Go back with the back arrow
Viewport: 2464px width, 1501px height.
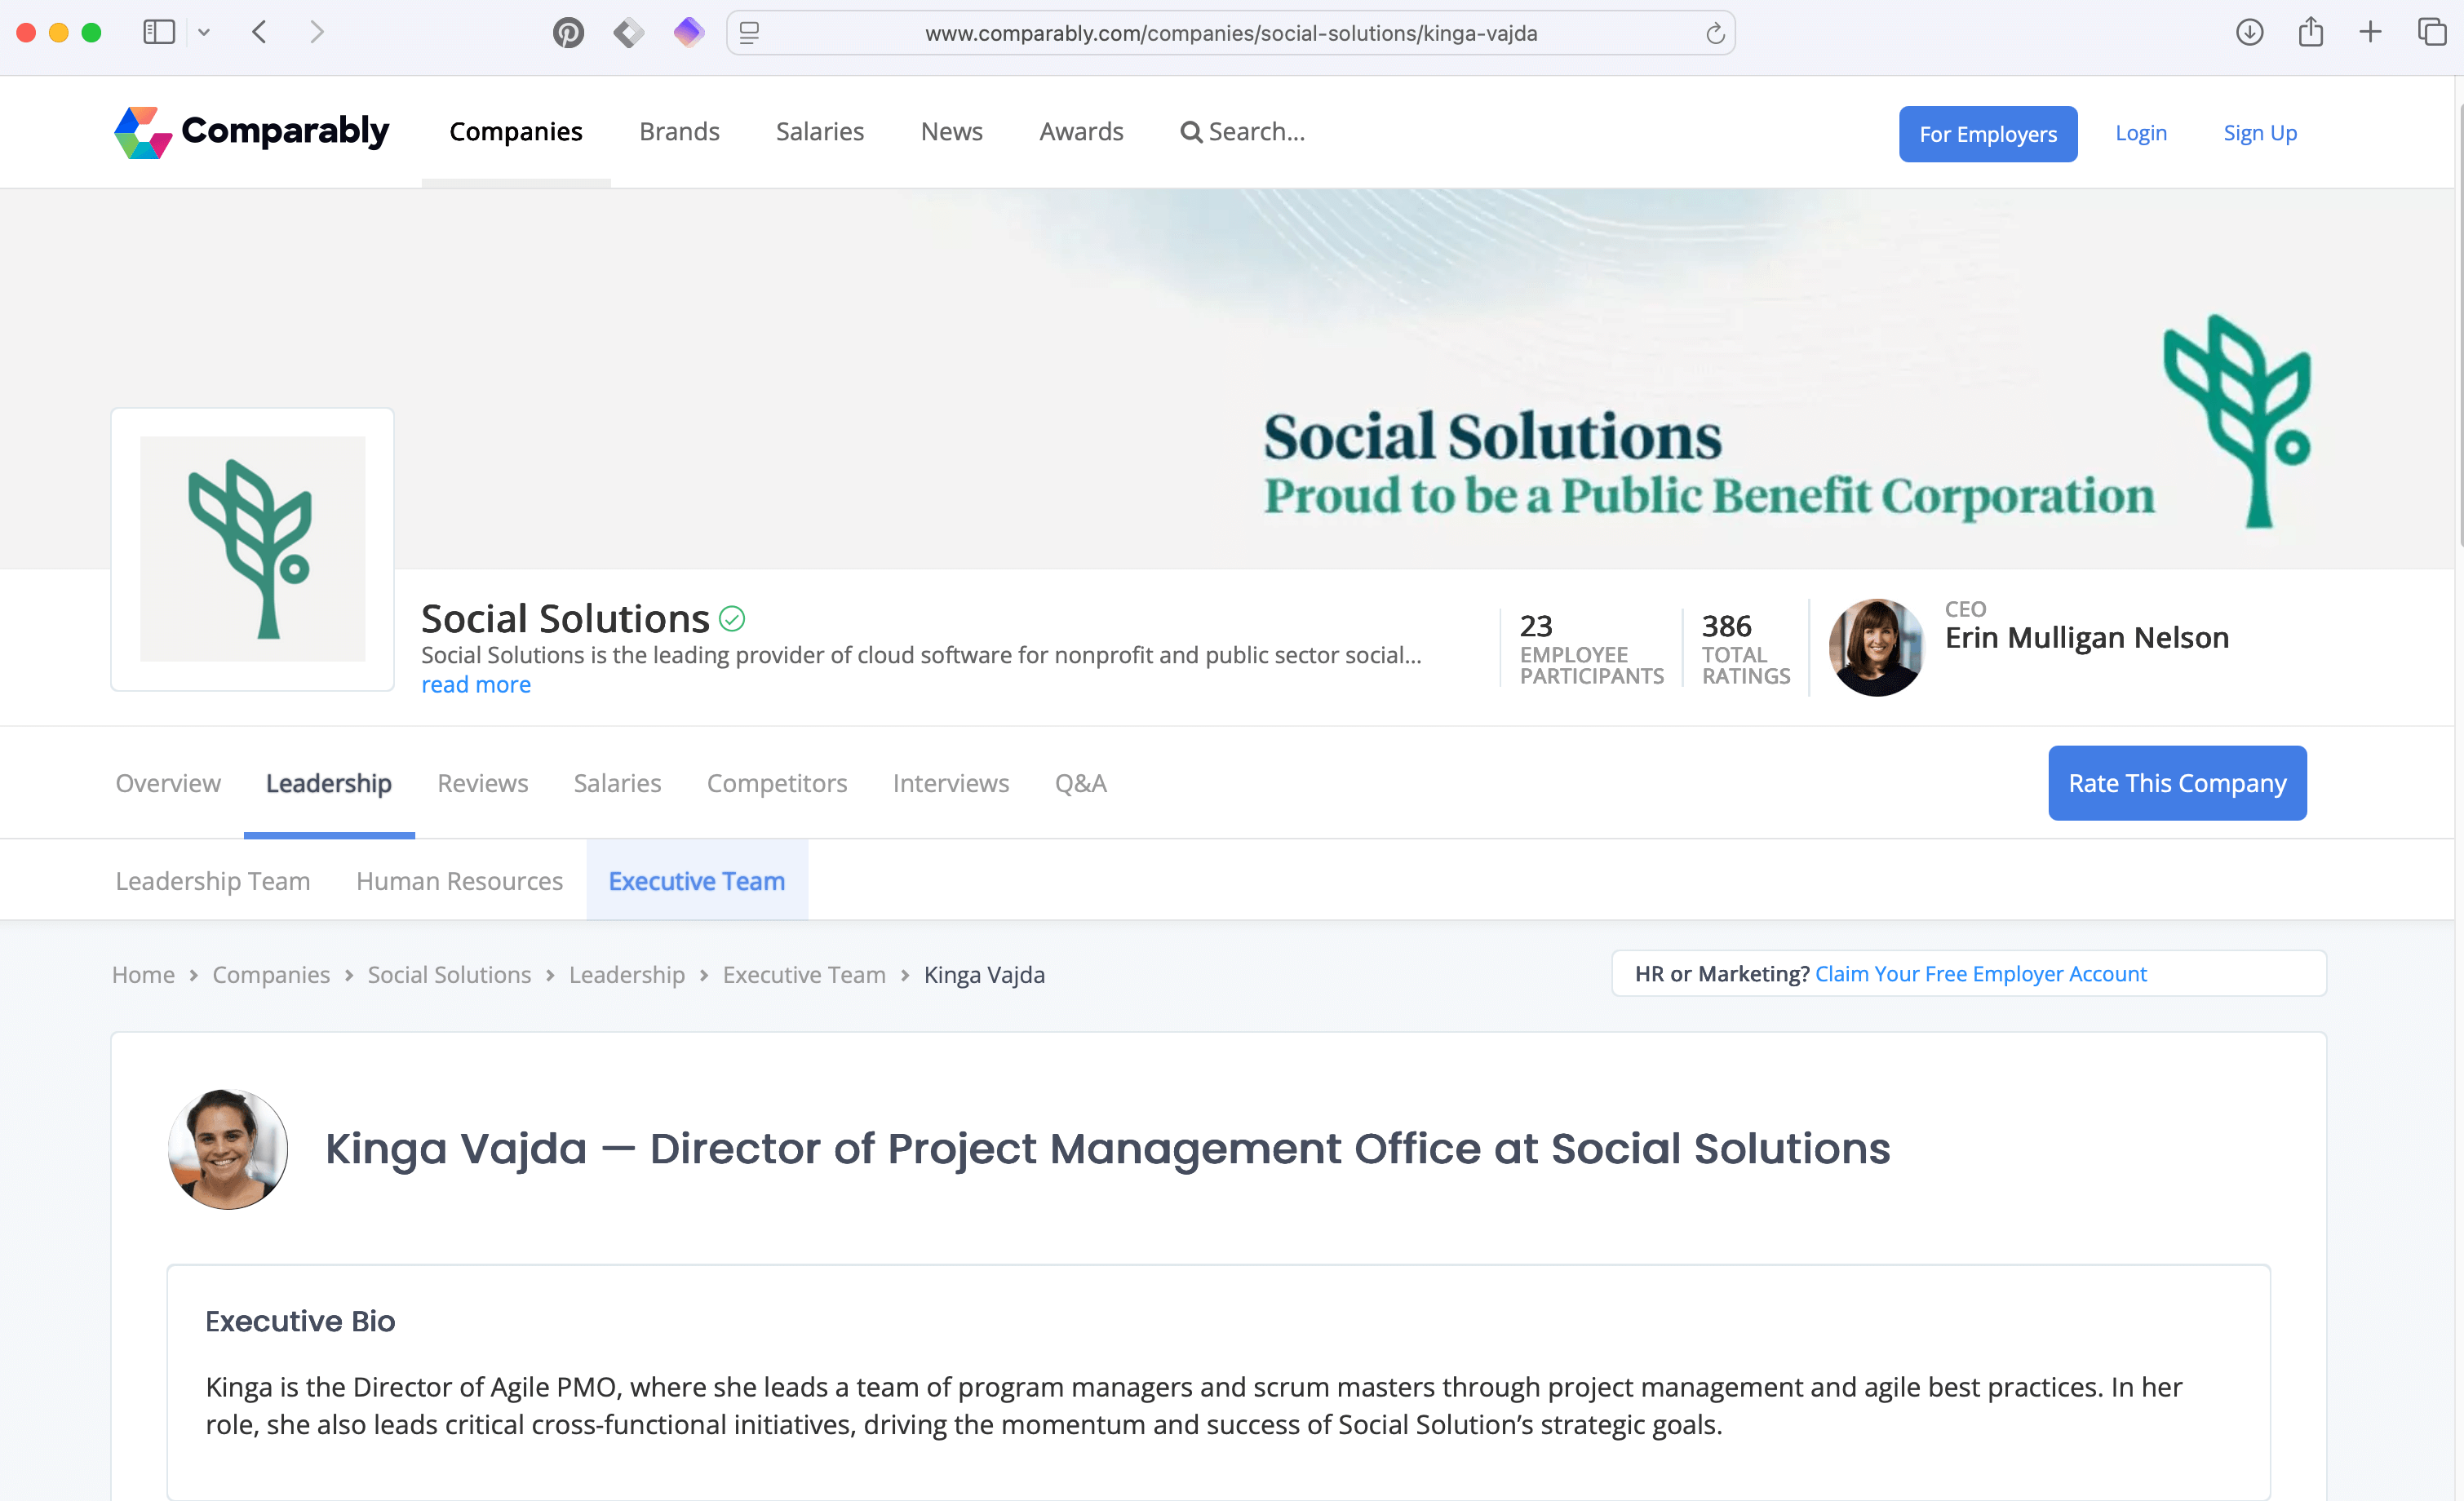coord(259,32)
